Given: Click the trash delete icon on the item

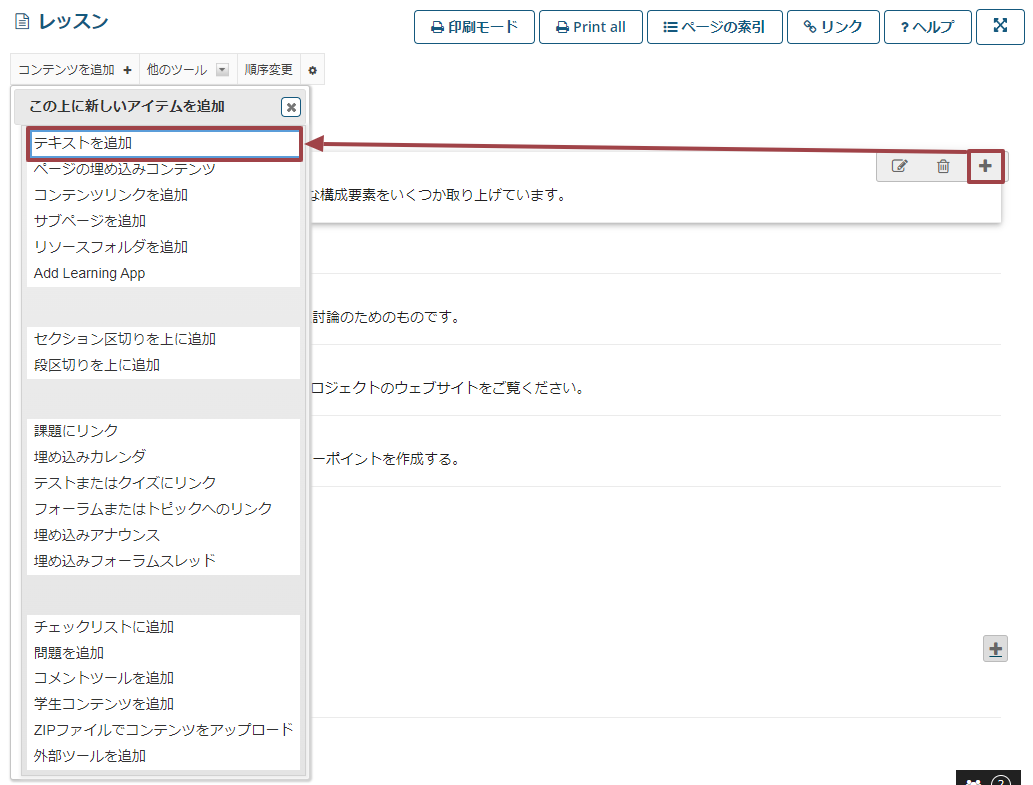Looking at the screenshot, I should 943,166.
